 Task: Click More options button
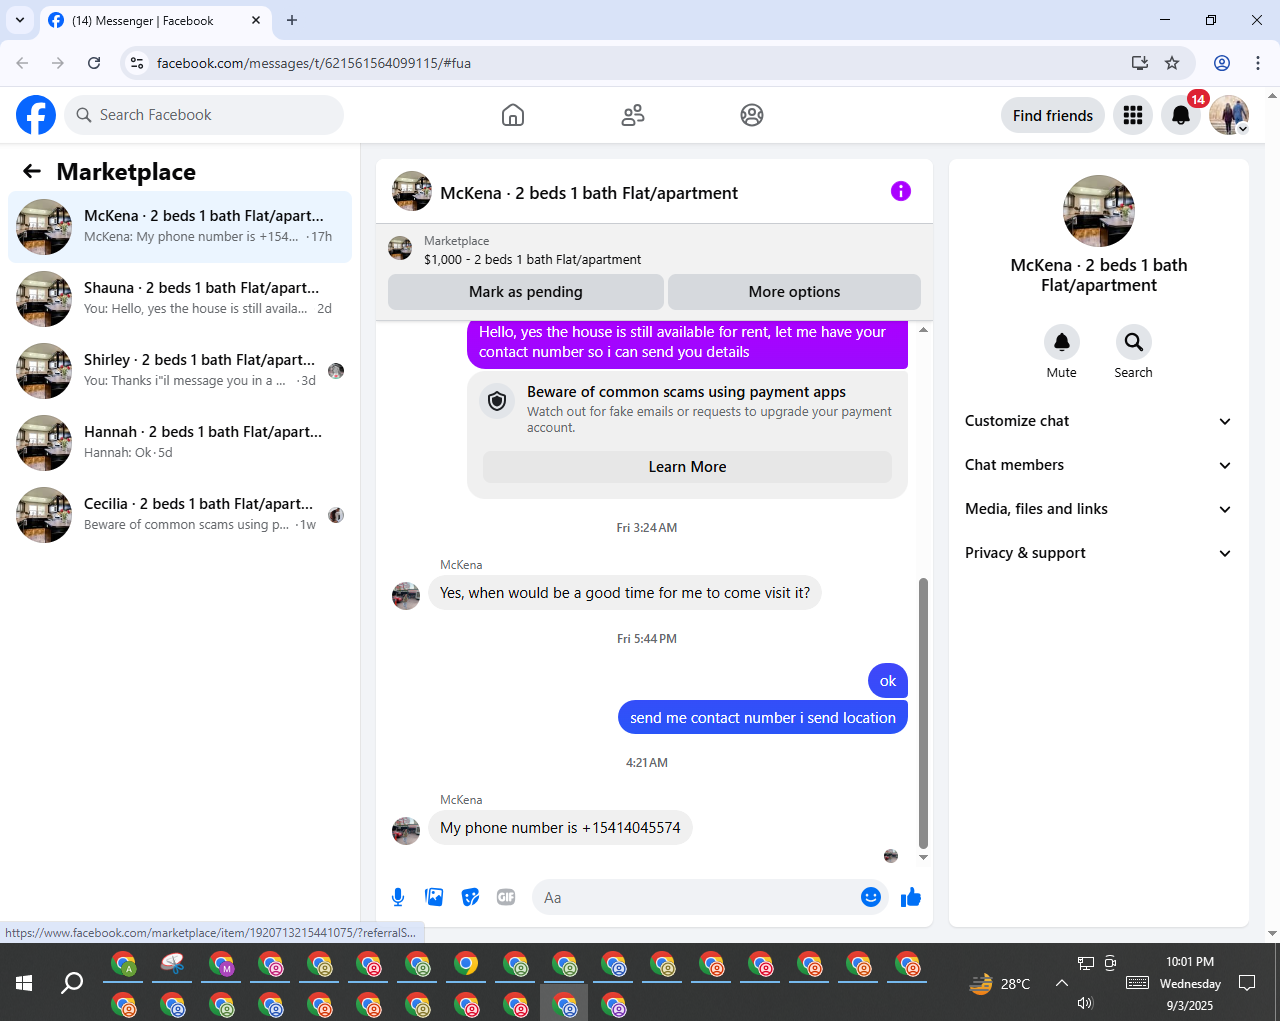(x=795, y=292)
